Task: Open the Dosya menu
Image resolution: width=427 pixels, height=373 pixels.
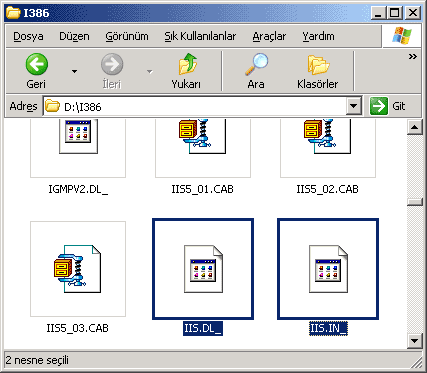Action: [28, 36]
